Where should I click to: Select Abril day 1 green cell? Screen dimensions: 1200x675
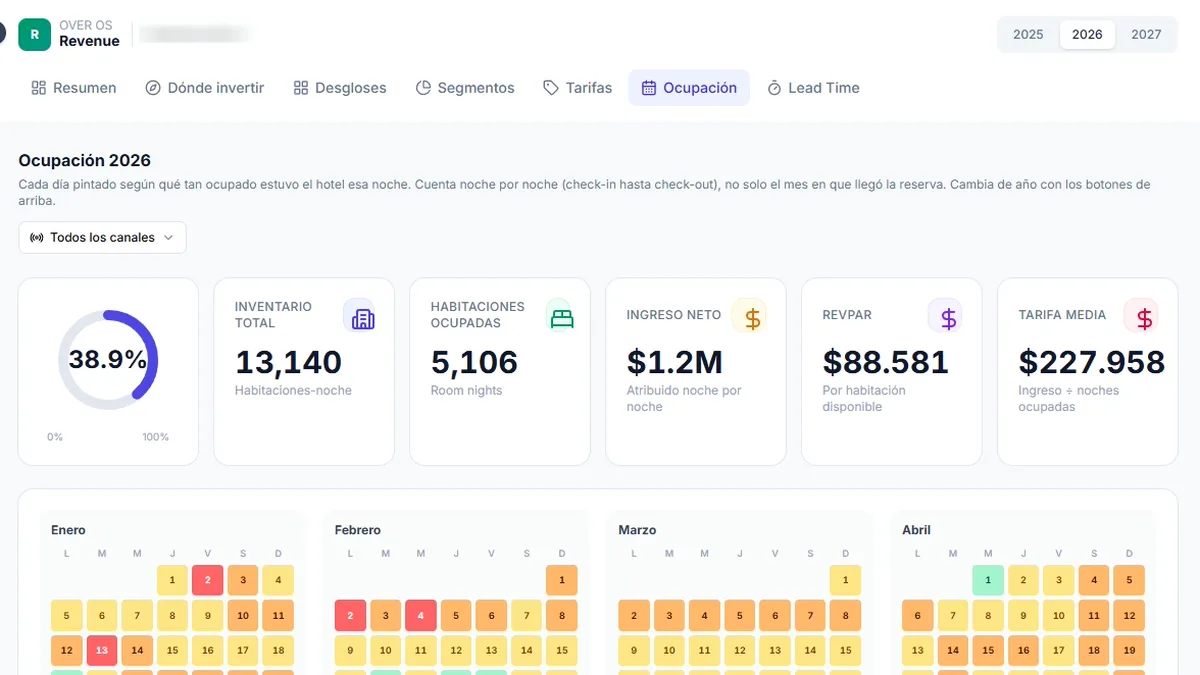[x=988, y=580]
